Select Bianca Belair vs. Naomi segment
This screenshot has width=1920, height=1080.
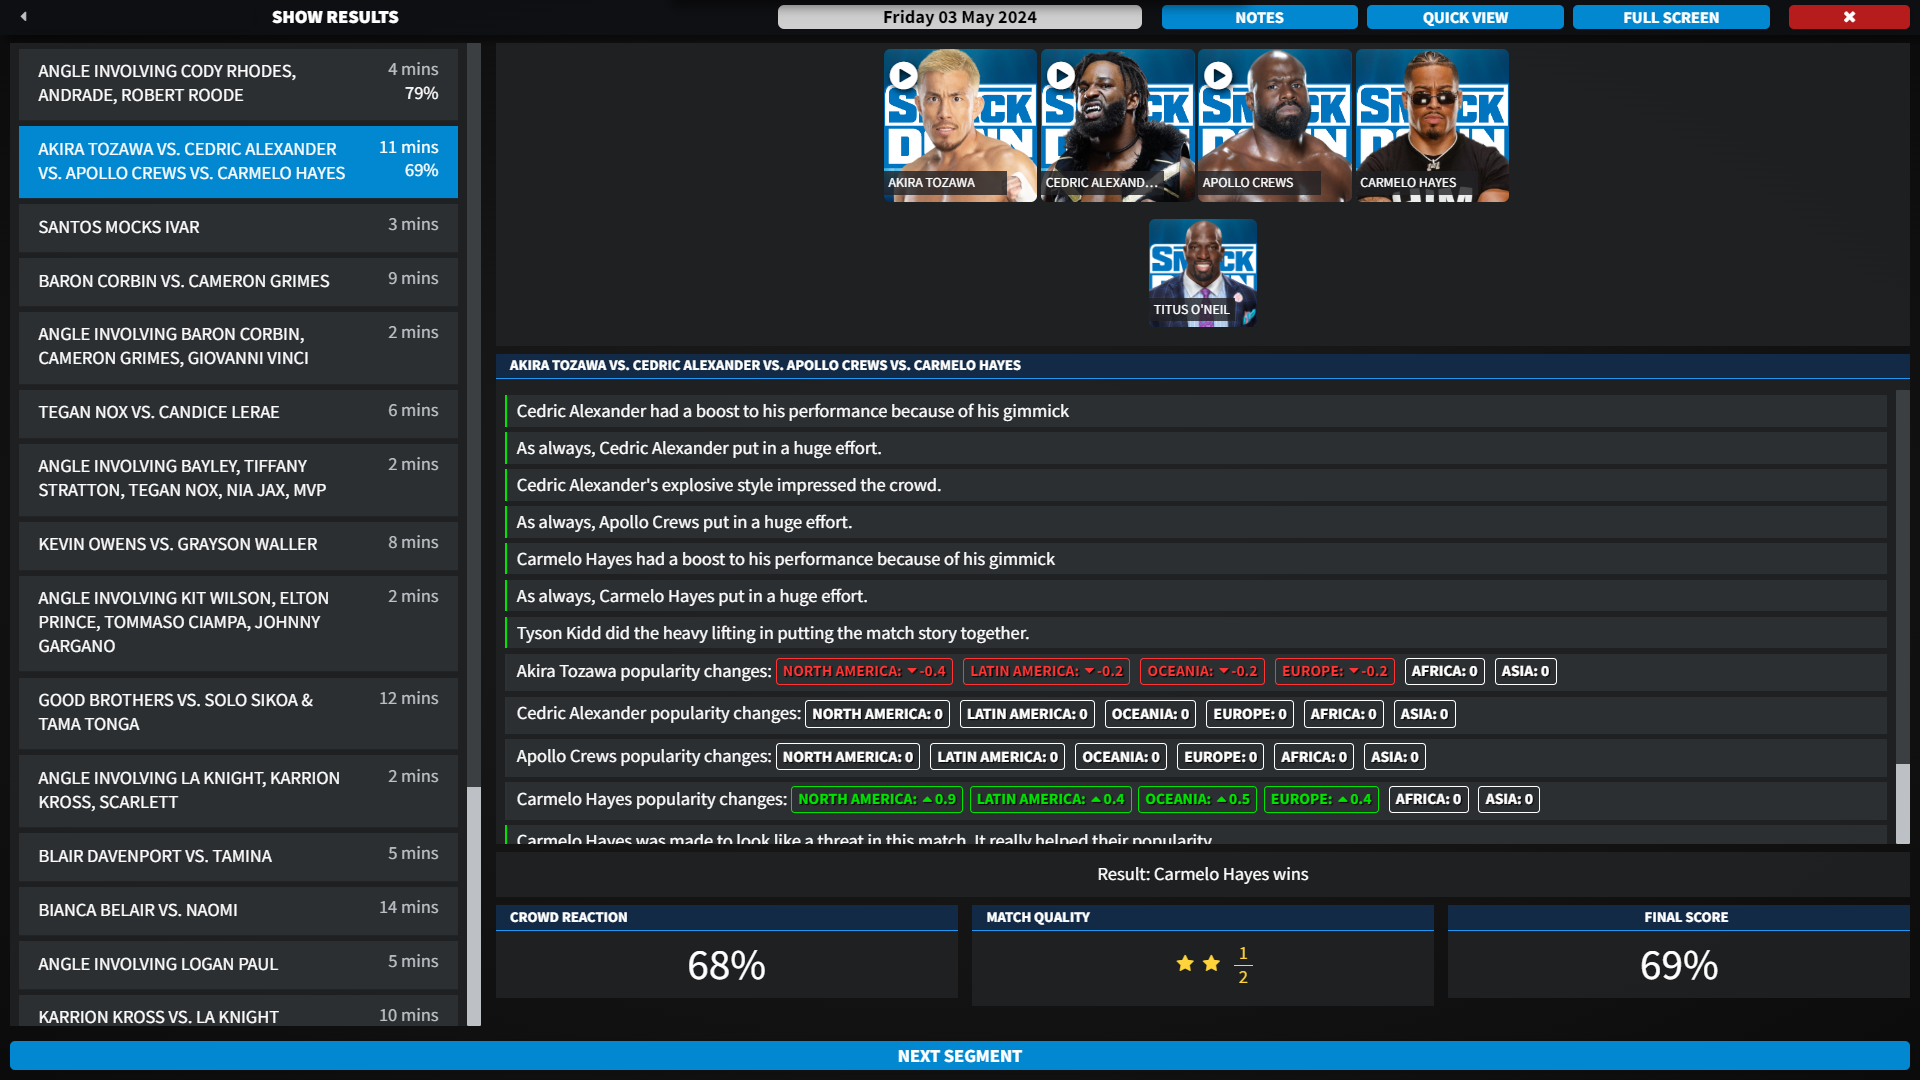tap(238, 910)
